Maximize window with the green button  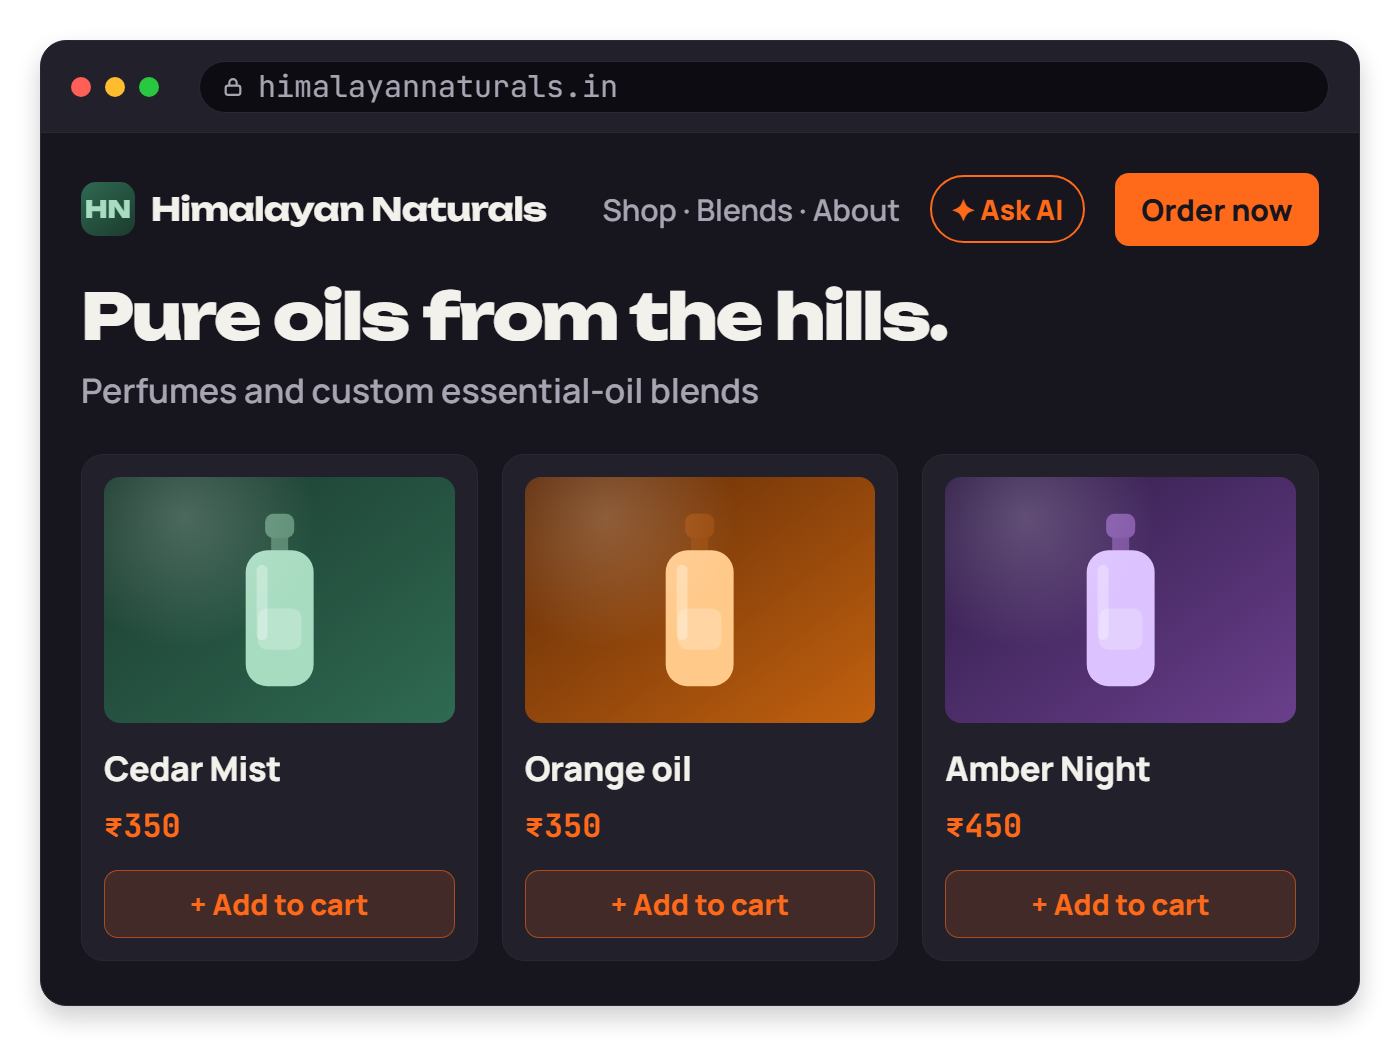[149, 87]
